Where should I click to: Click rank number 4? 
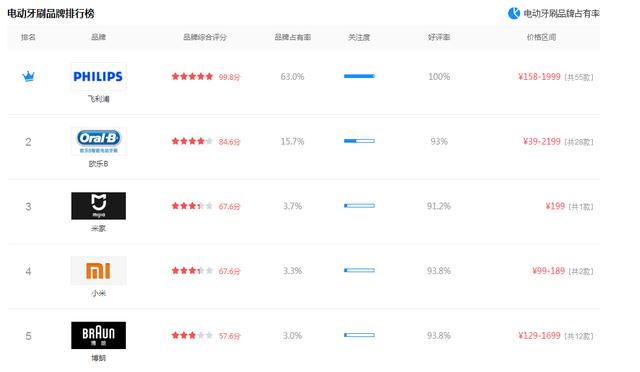[x=28, y=271]
